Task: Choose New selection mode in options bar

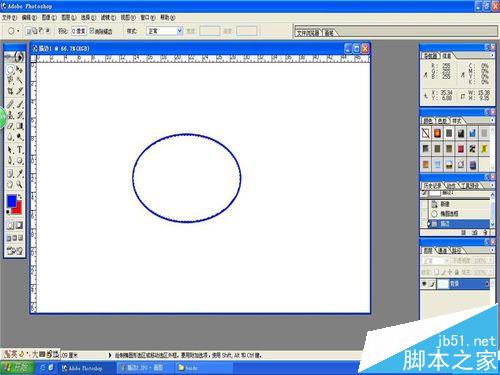Action: [x=28, y=31]
